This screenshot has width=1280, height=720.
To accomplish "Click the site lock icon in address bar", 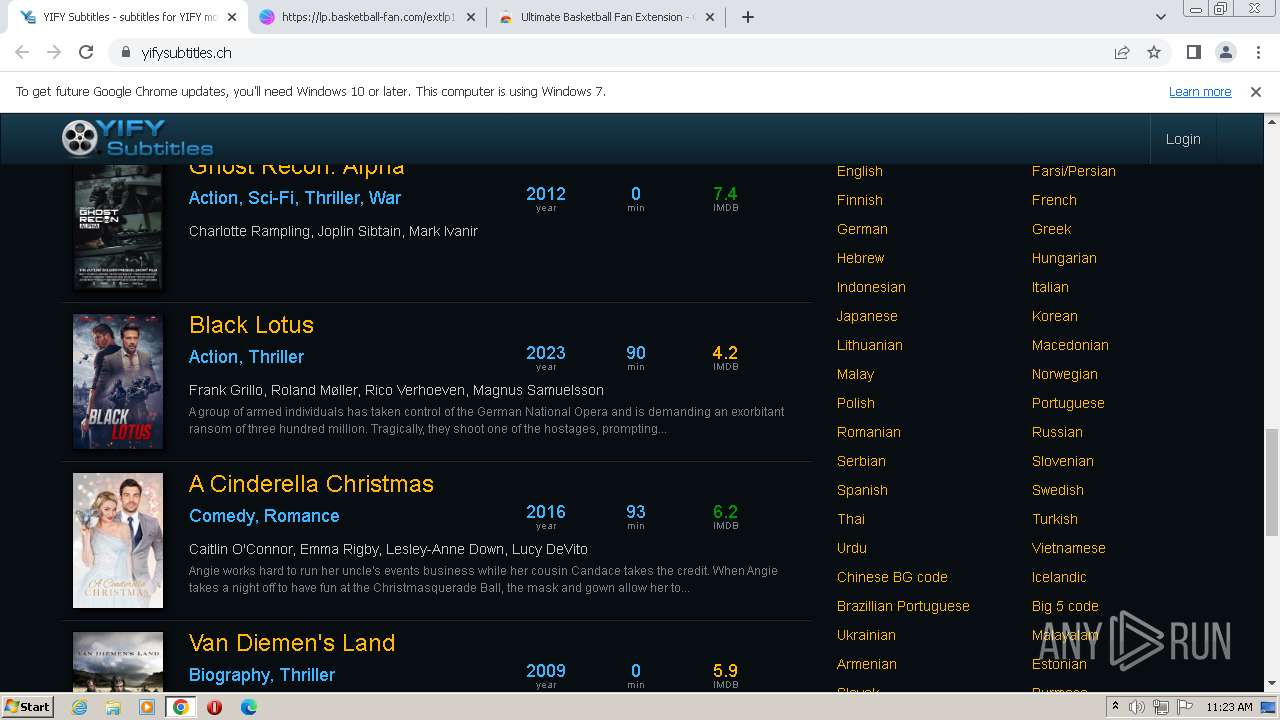I will point(125,52).
